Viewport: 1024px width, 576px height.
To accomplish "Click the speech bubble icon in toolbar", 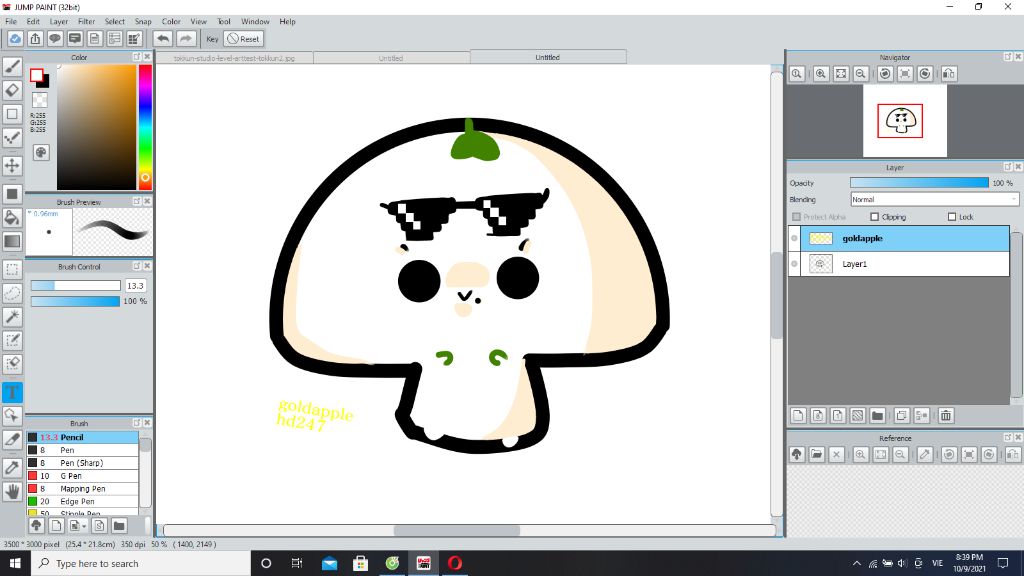I will coord(55,39).
